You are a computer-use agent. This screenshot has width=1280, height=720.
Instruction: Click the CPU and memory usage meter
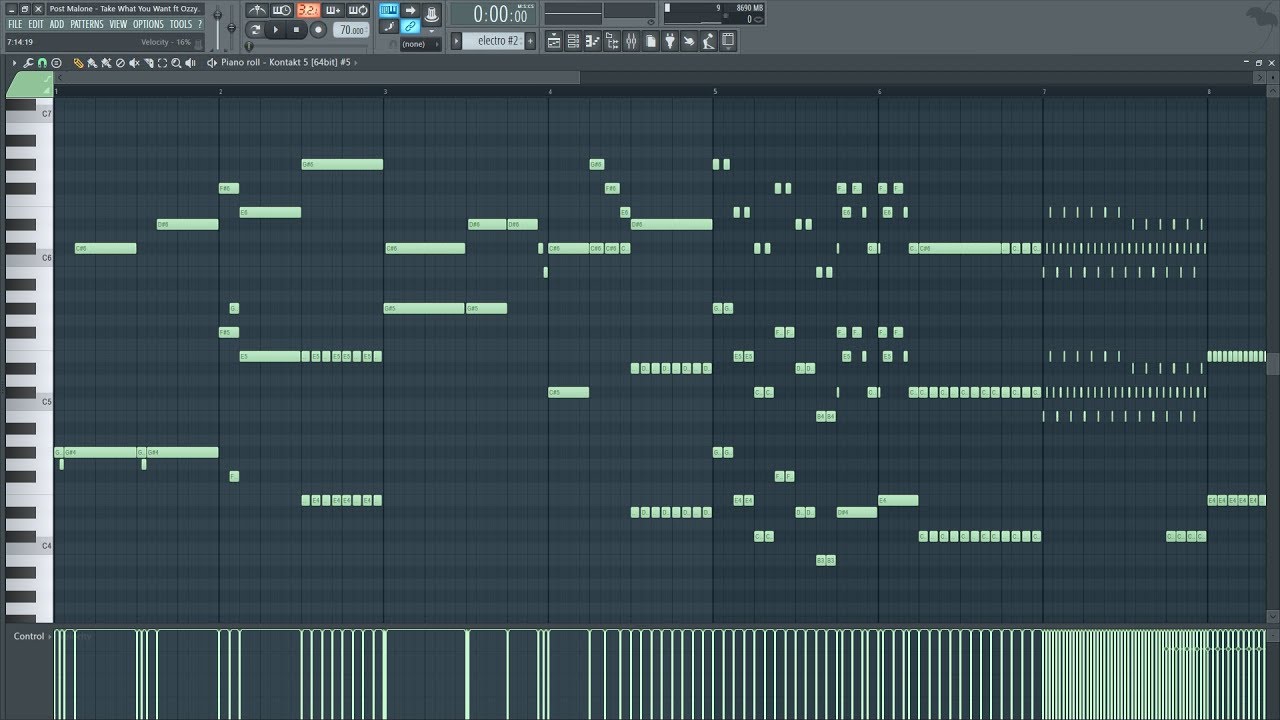point(715,13)
